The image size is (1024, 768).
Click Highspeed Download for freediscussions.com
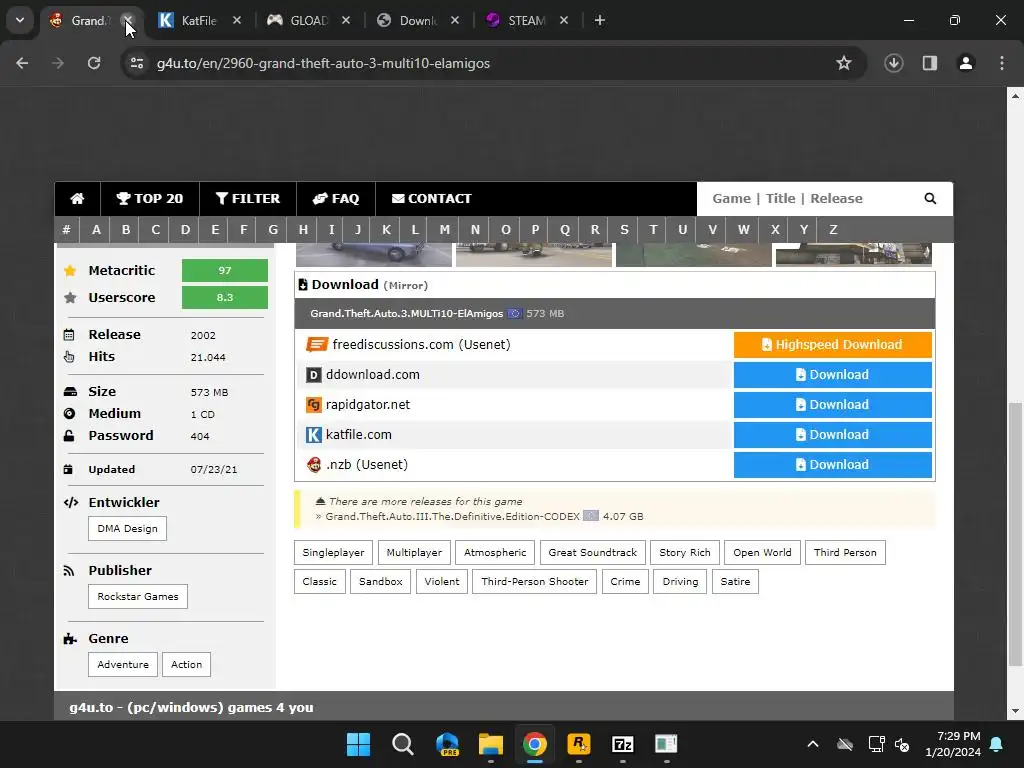pos(833,345)
